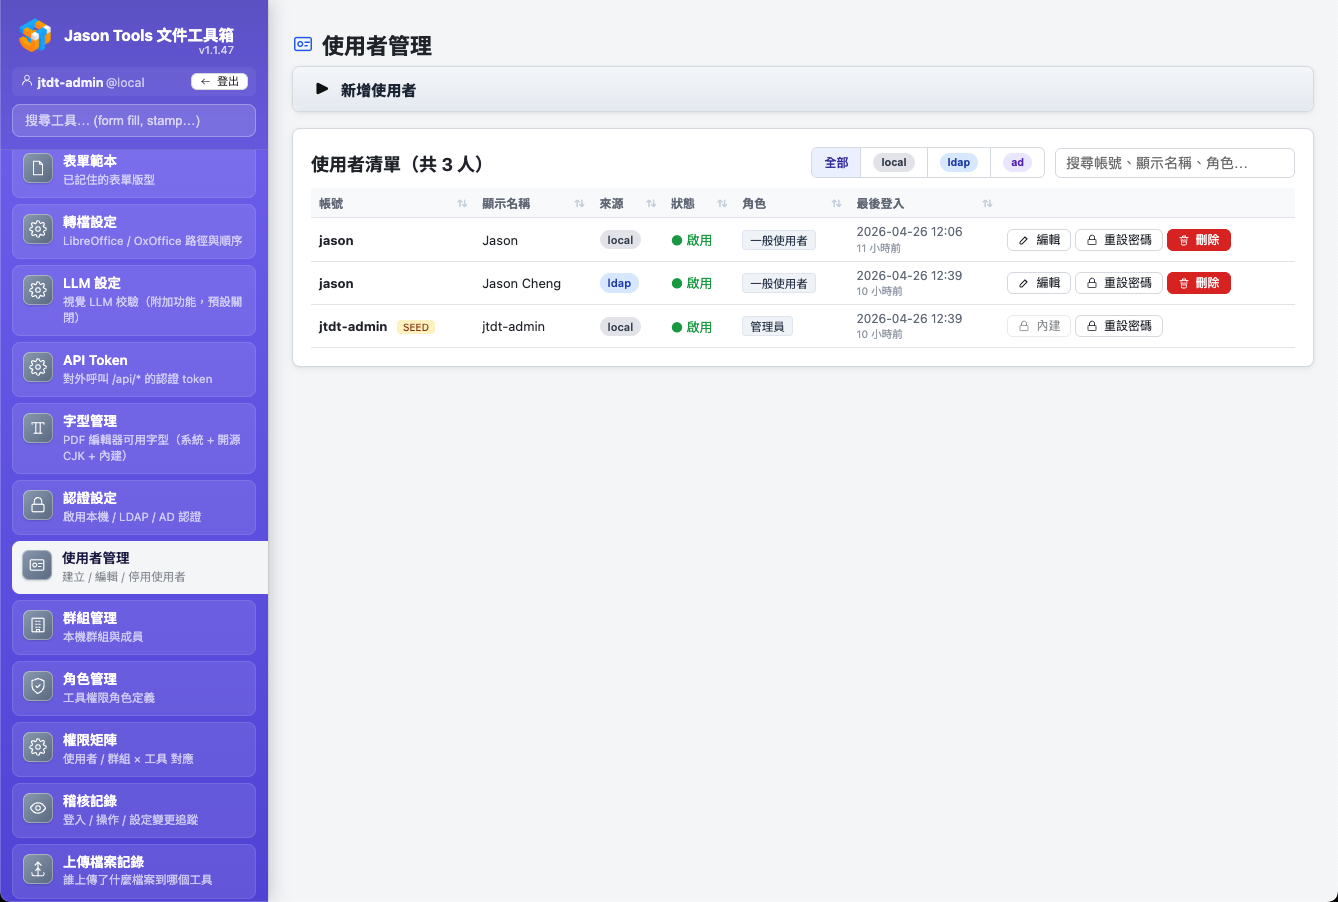
Task: Click the 字型管理 typography icon
Action: (x=37, y=428)
